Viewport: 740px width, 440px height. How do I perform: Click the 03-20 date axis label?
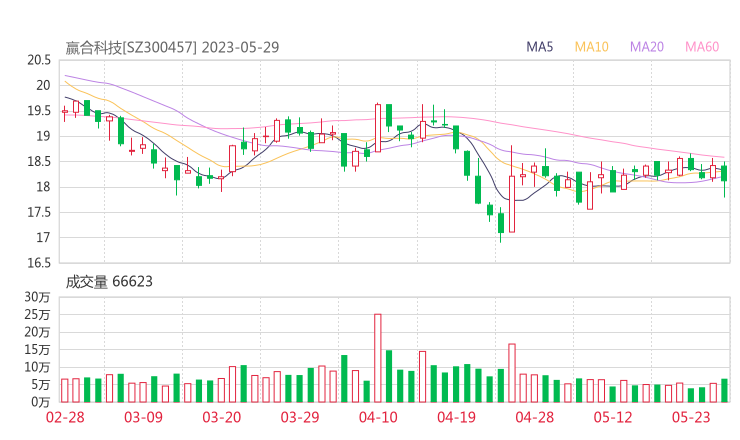pos(222,417)
